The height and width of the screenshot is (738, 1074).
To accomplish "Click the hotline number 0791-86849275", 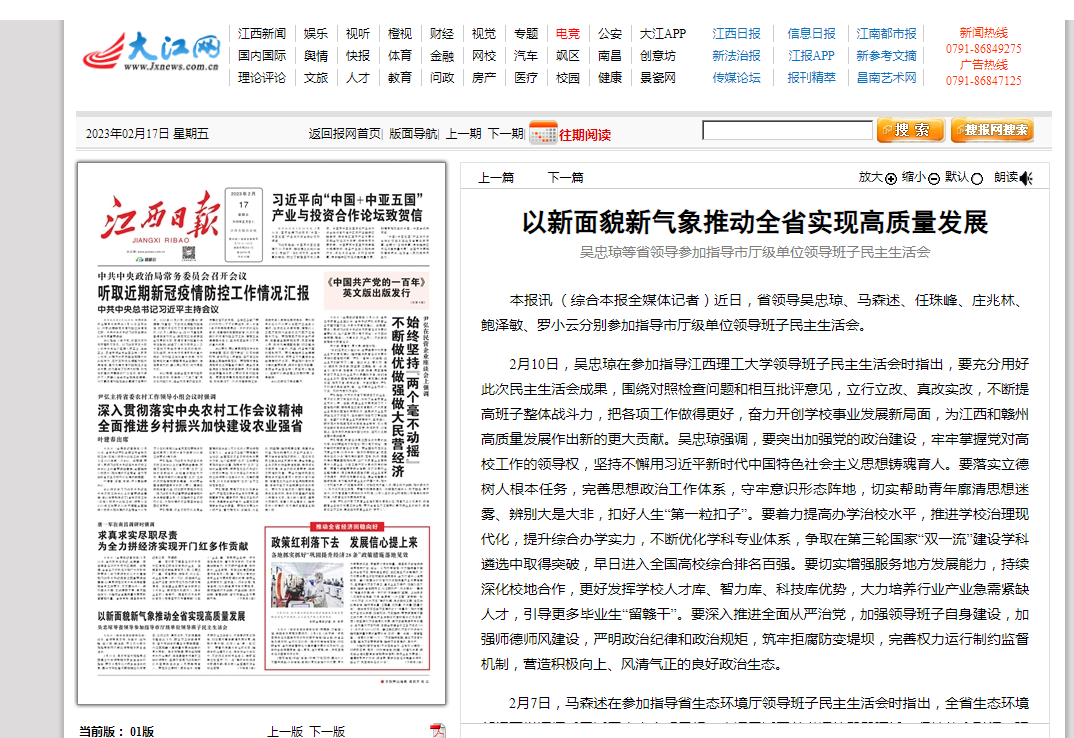I will click(x=984, y=49).
